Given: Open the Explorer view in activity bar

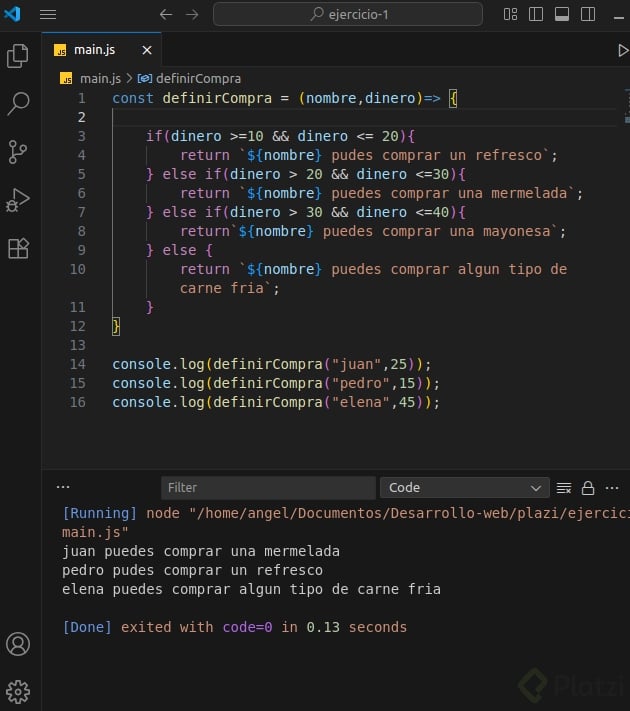Looking at the screenshot, I should click(x=18, y=56).
